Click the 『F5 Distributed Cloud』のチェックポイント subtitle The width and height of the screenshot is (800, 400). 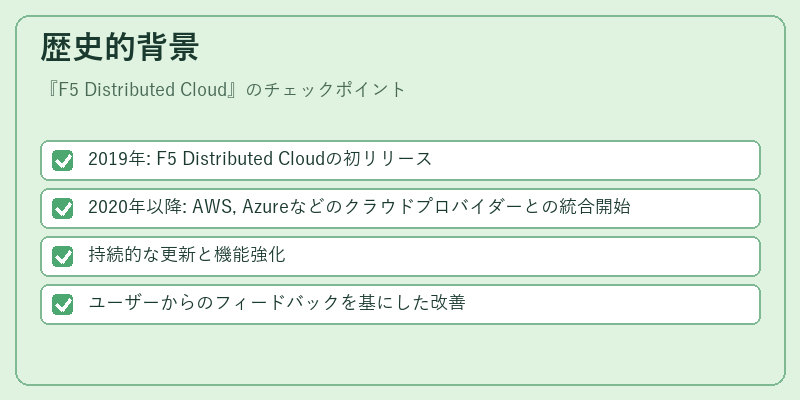pos(223,89)
